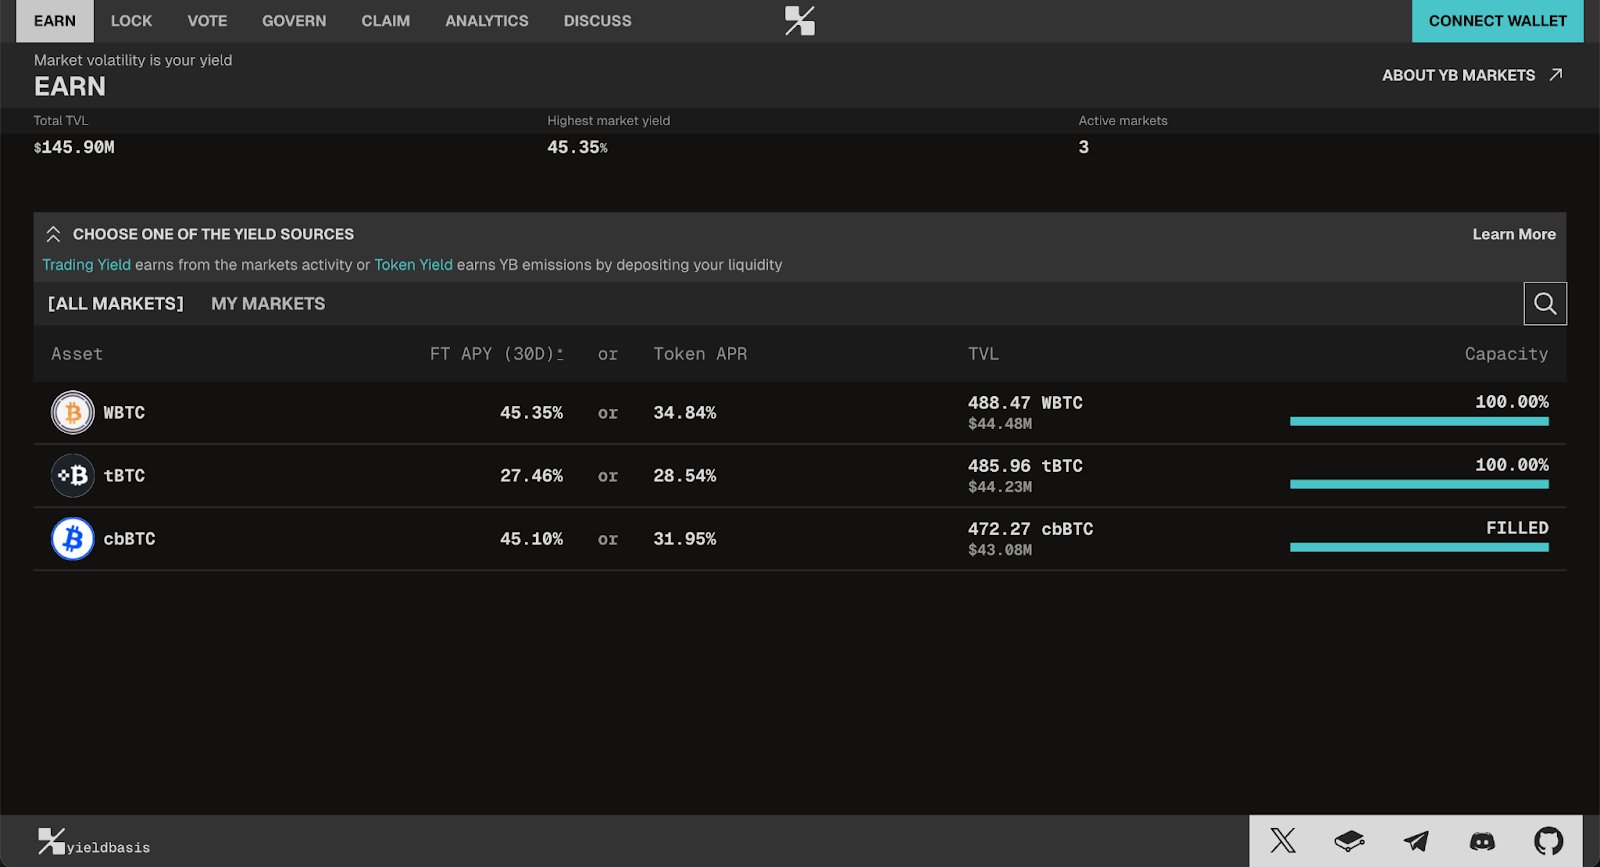1600x867 pixels.
Task: Switch to the MY MARKETS tab
Action: click(268, 303)
